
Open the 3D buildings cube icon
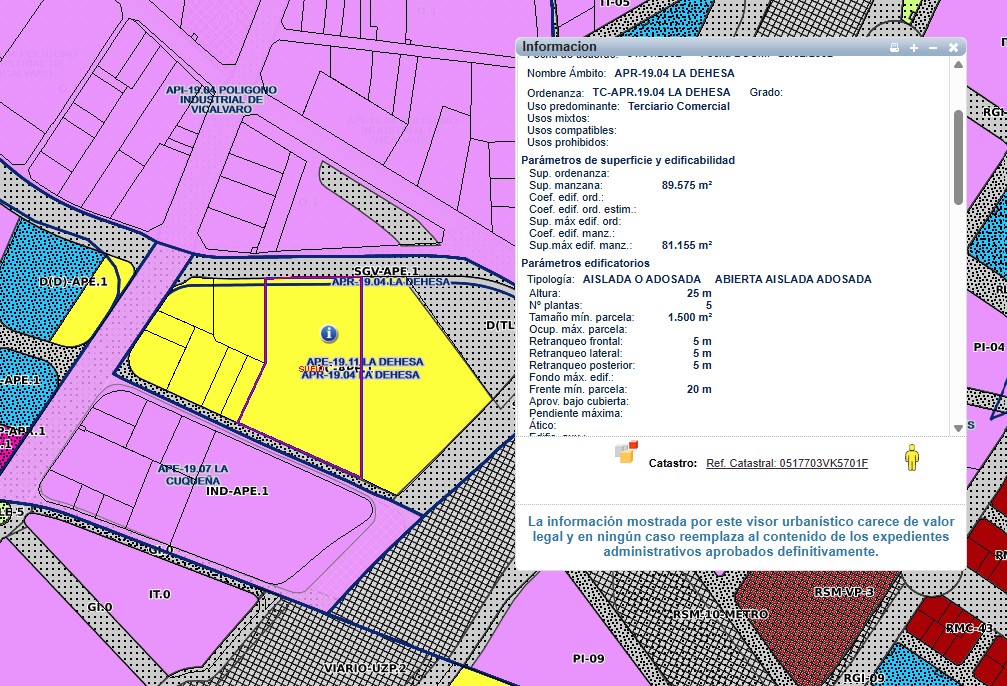[x=626, y=452]
